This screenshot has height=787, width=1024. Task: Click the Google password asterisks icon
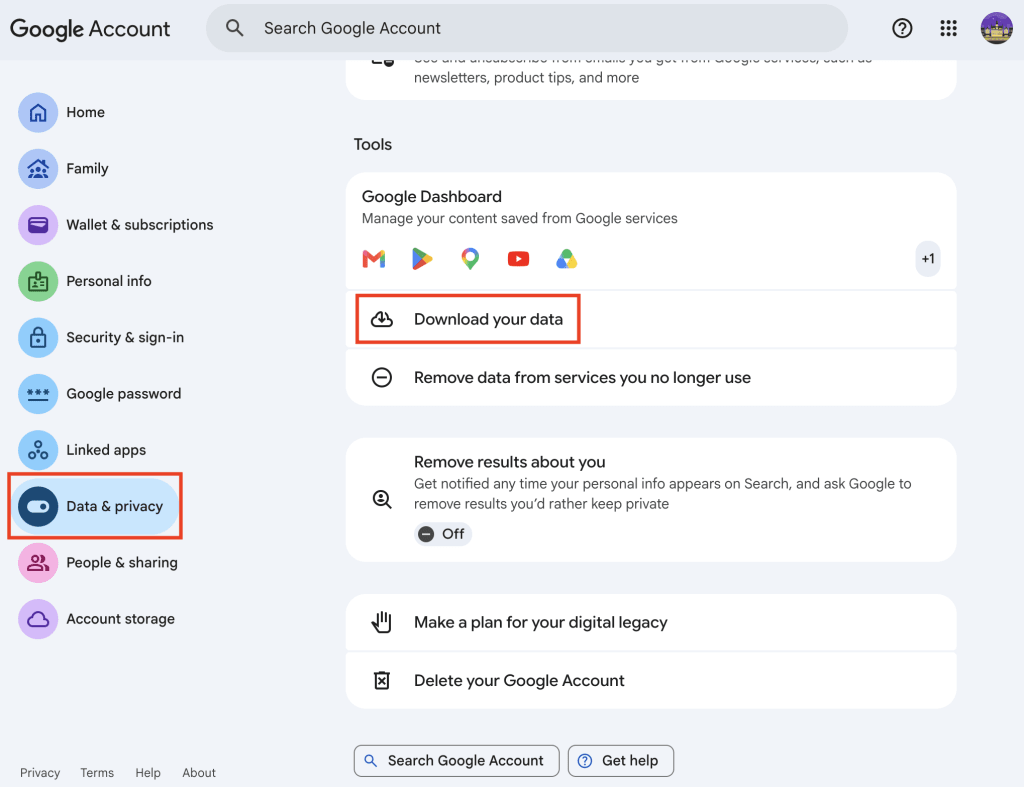coord(38,394)
